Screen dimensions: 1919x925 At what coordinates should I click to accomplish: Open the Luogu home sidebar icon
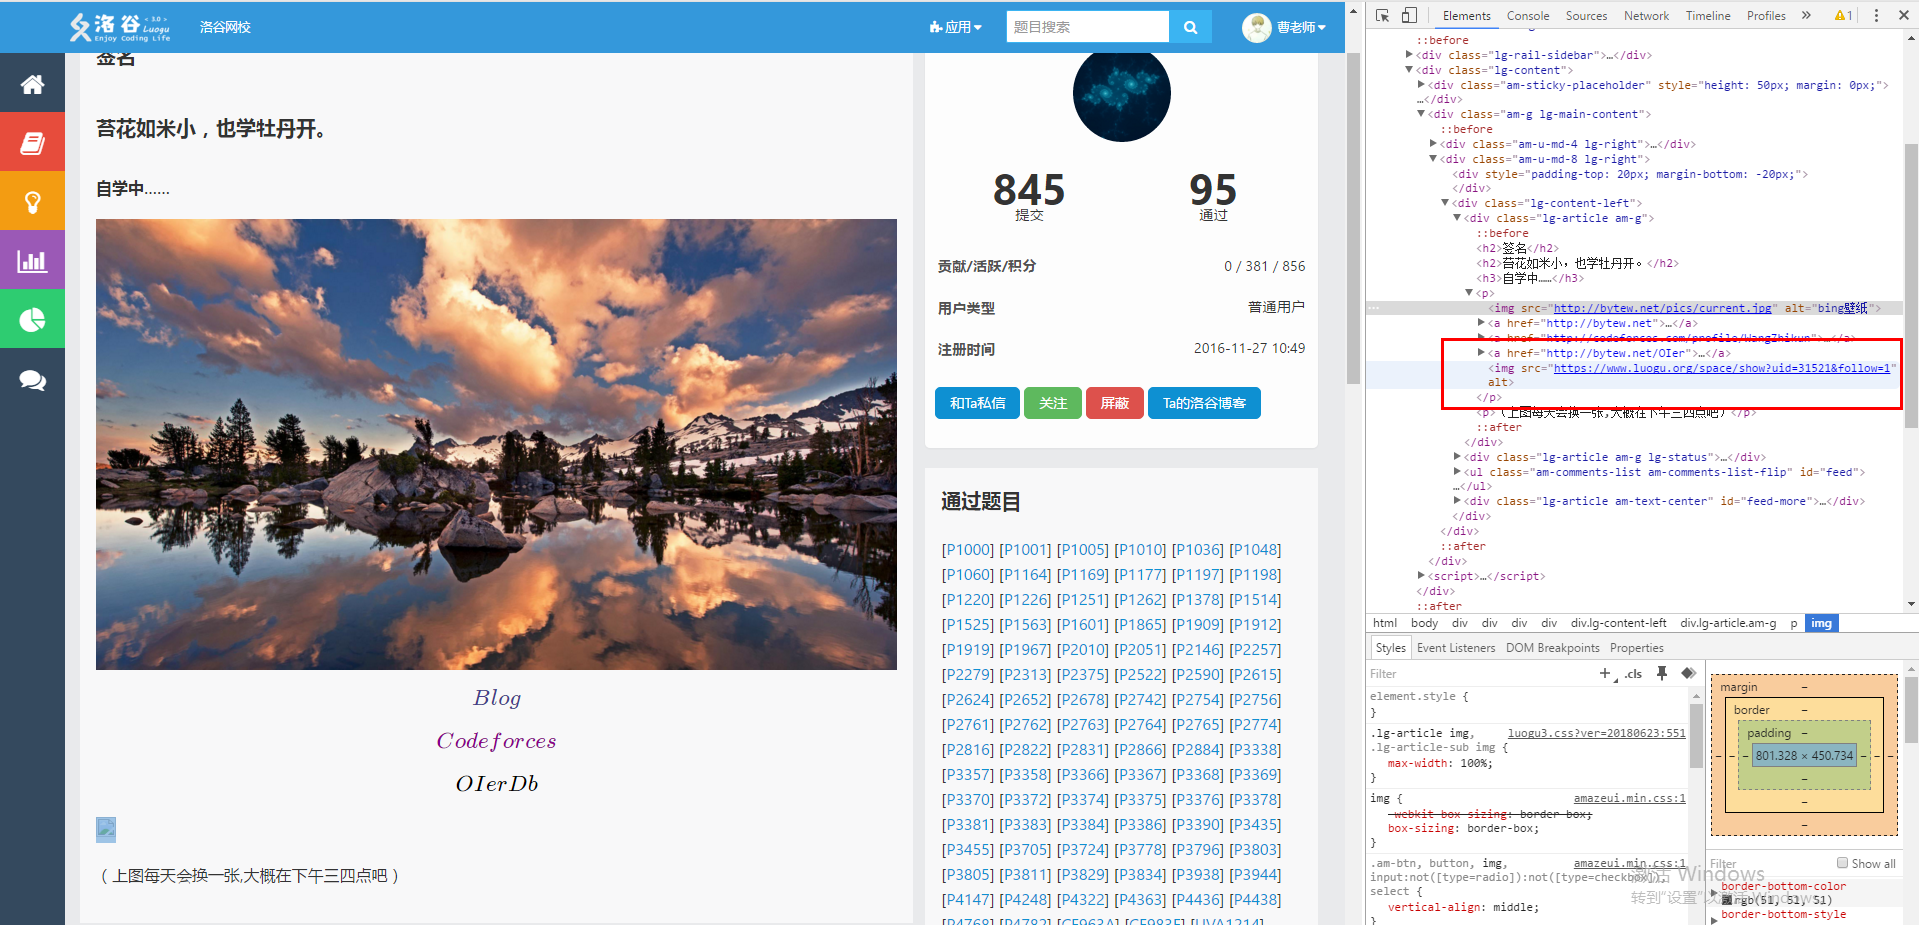pos(32,84)
